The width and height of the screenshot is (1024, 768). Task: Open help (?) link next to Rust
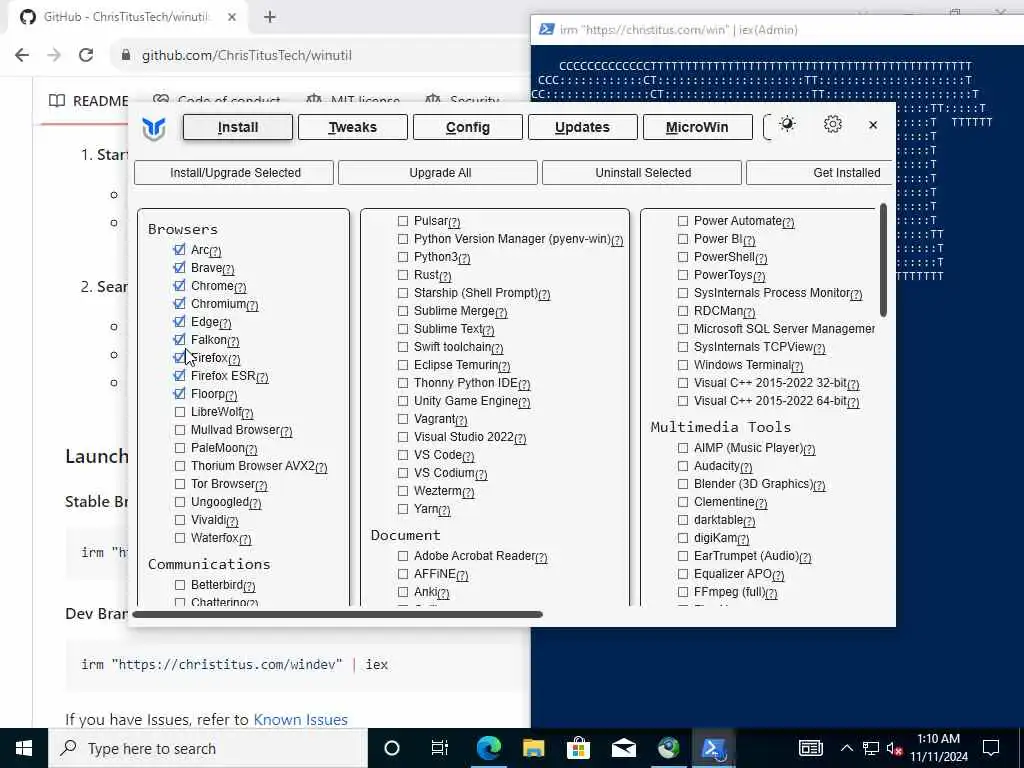tap(445, 276)
